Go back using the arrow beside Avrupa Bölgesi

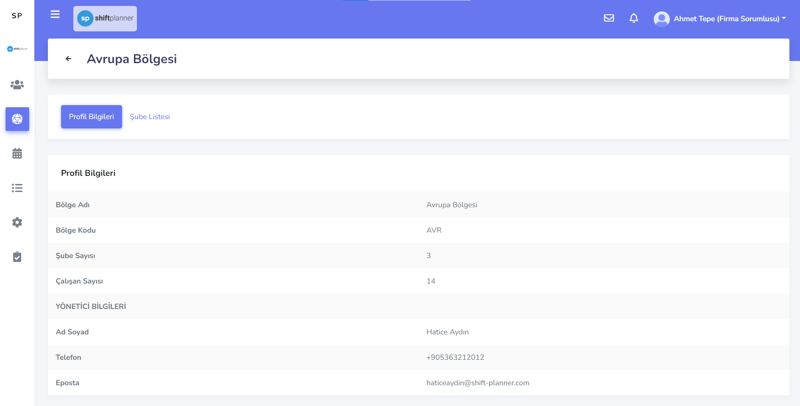coord(68,59)
